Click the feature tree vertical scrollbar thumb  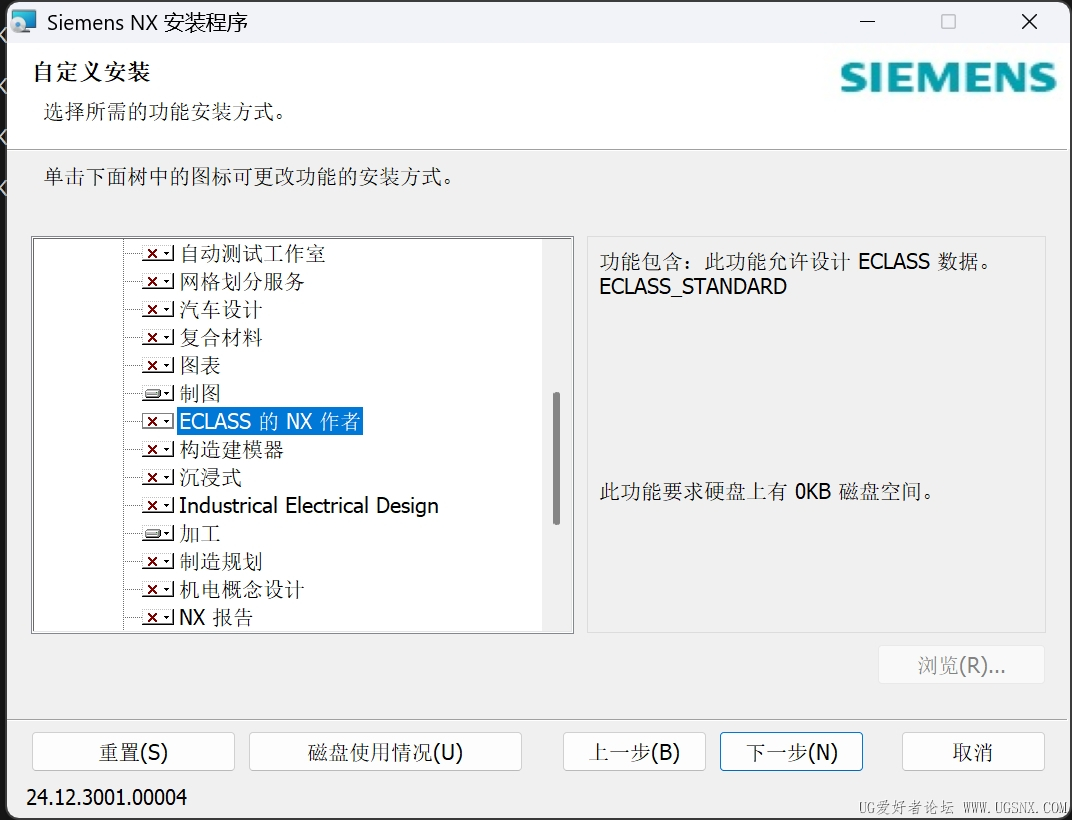557,458
